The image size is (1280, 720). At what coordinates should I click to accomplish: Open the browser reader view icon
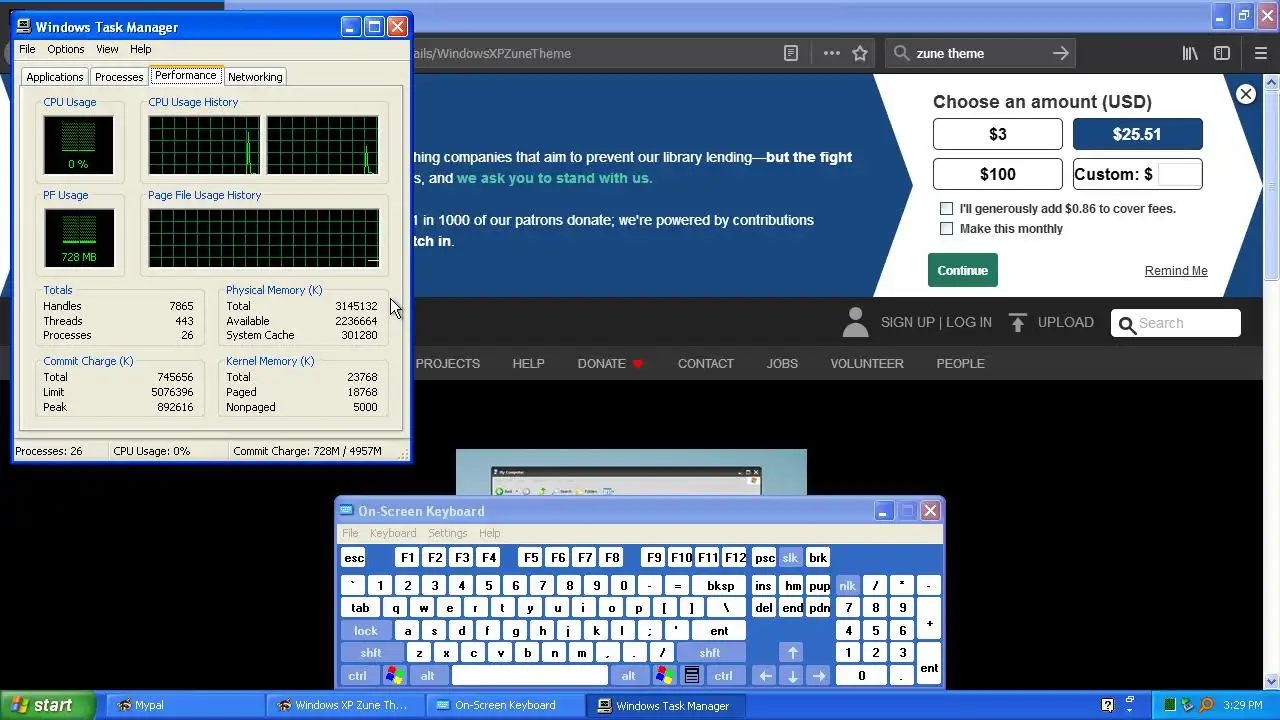click(791, 53)
